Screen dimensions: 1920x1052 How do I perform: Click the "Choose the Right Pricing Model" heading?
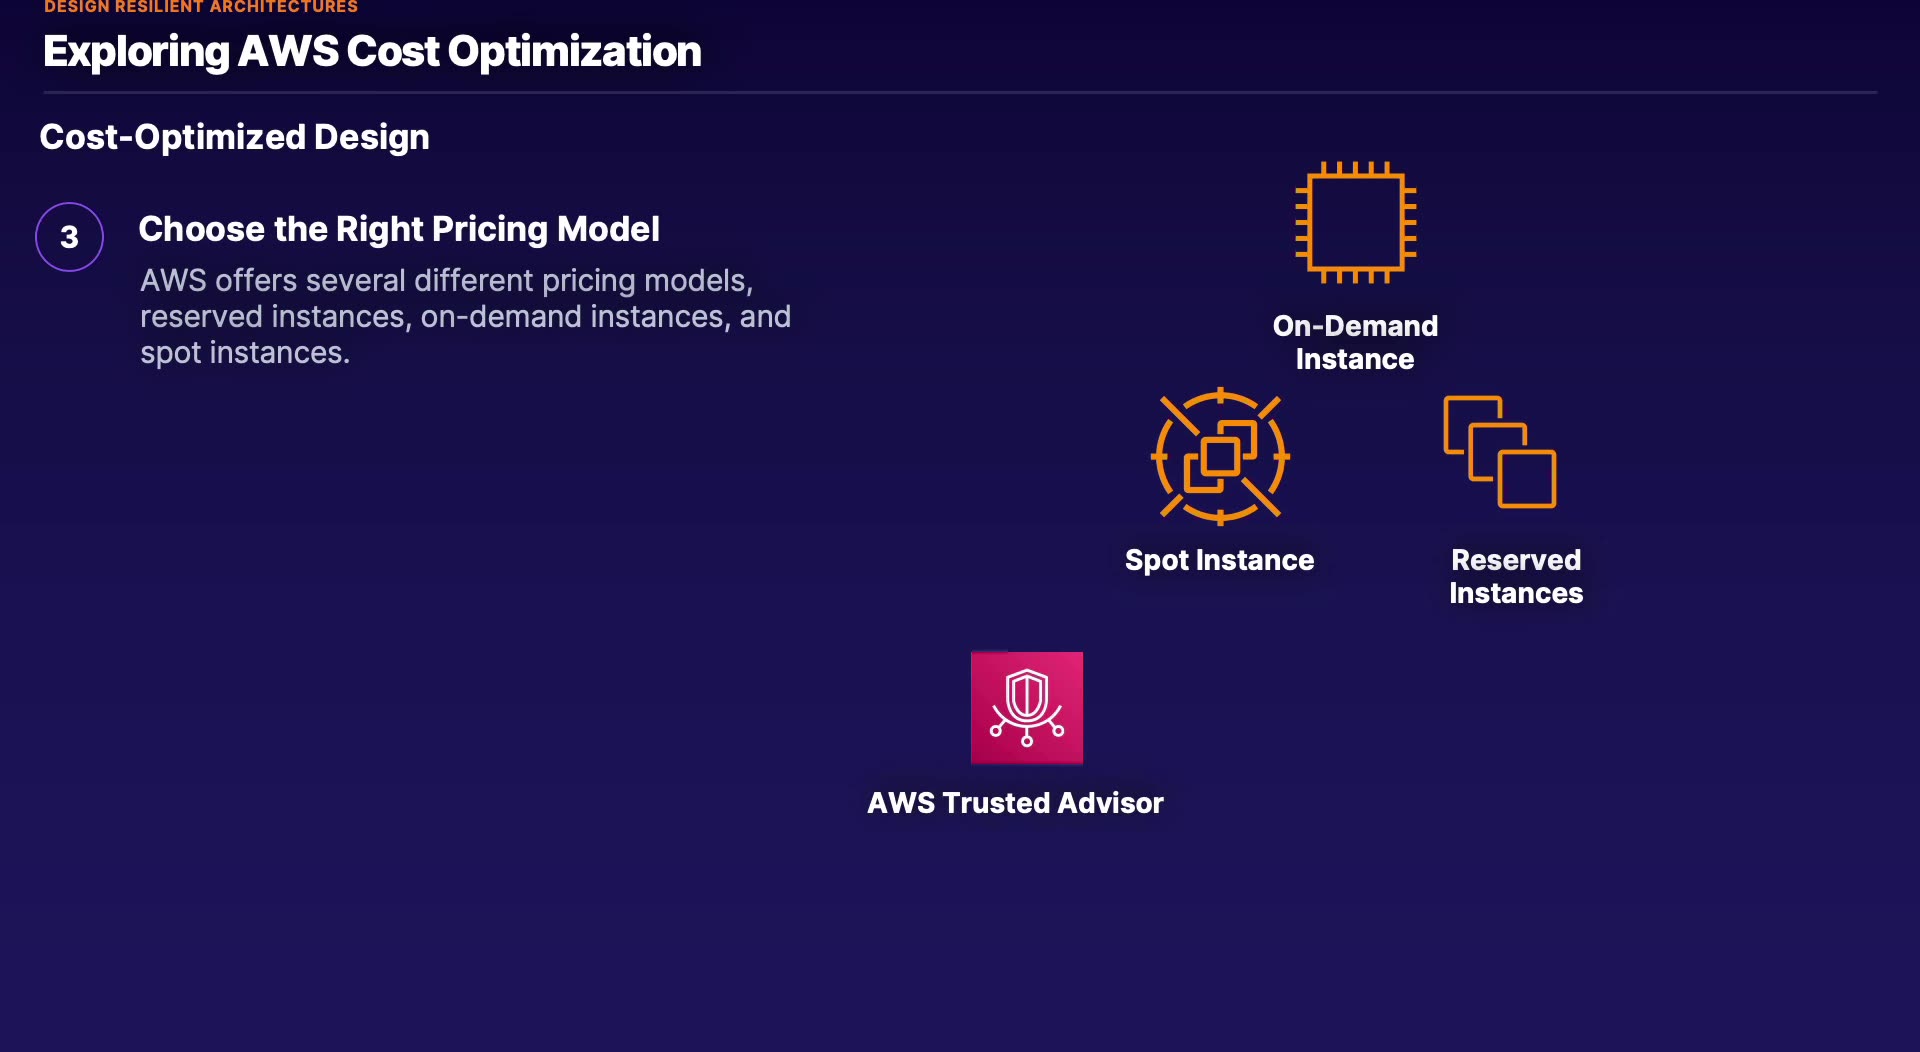point(398,229)
